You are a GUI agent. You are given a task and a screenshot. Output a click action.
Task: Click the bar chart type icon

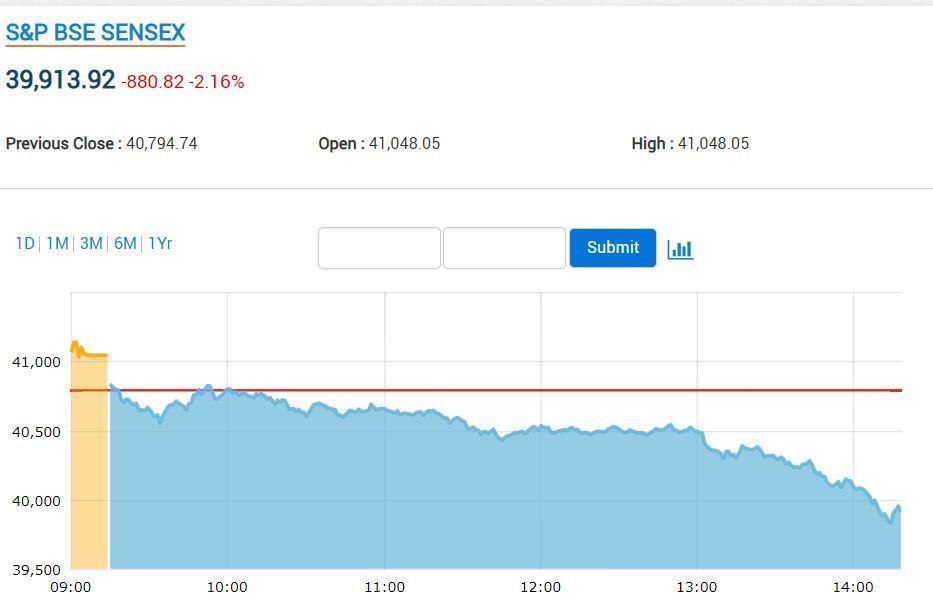click(680, 248)
